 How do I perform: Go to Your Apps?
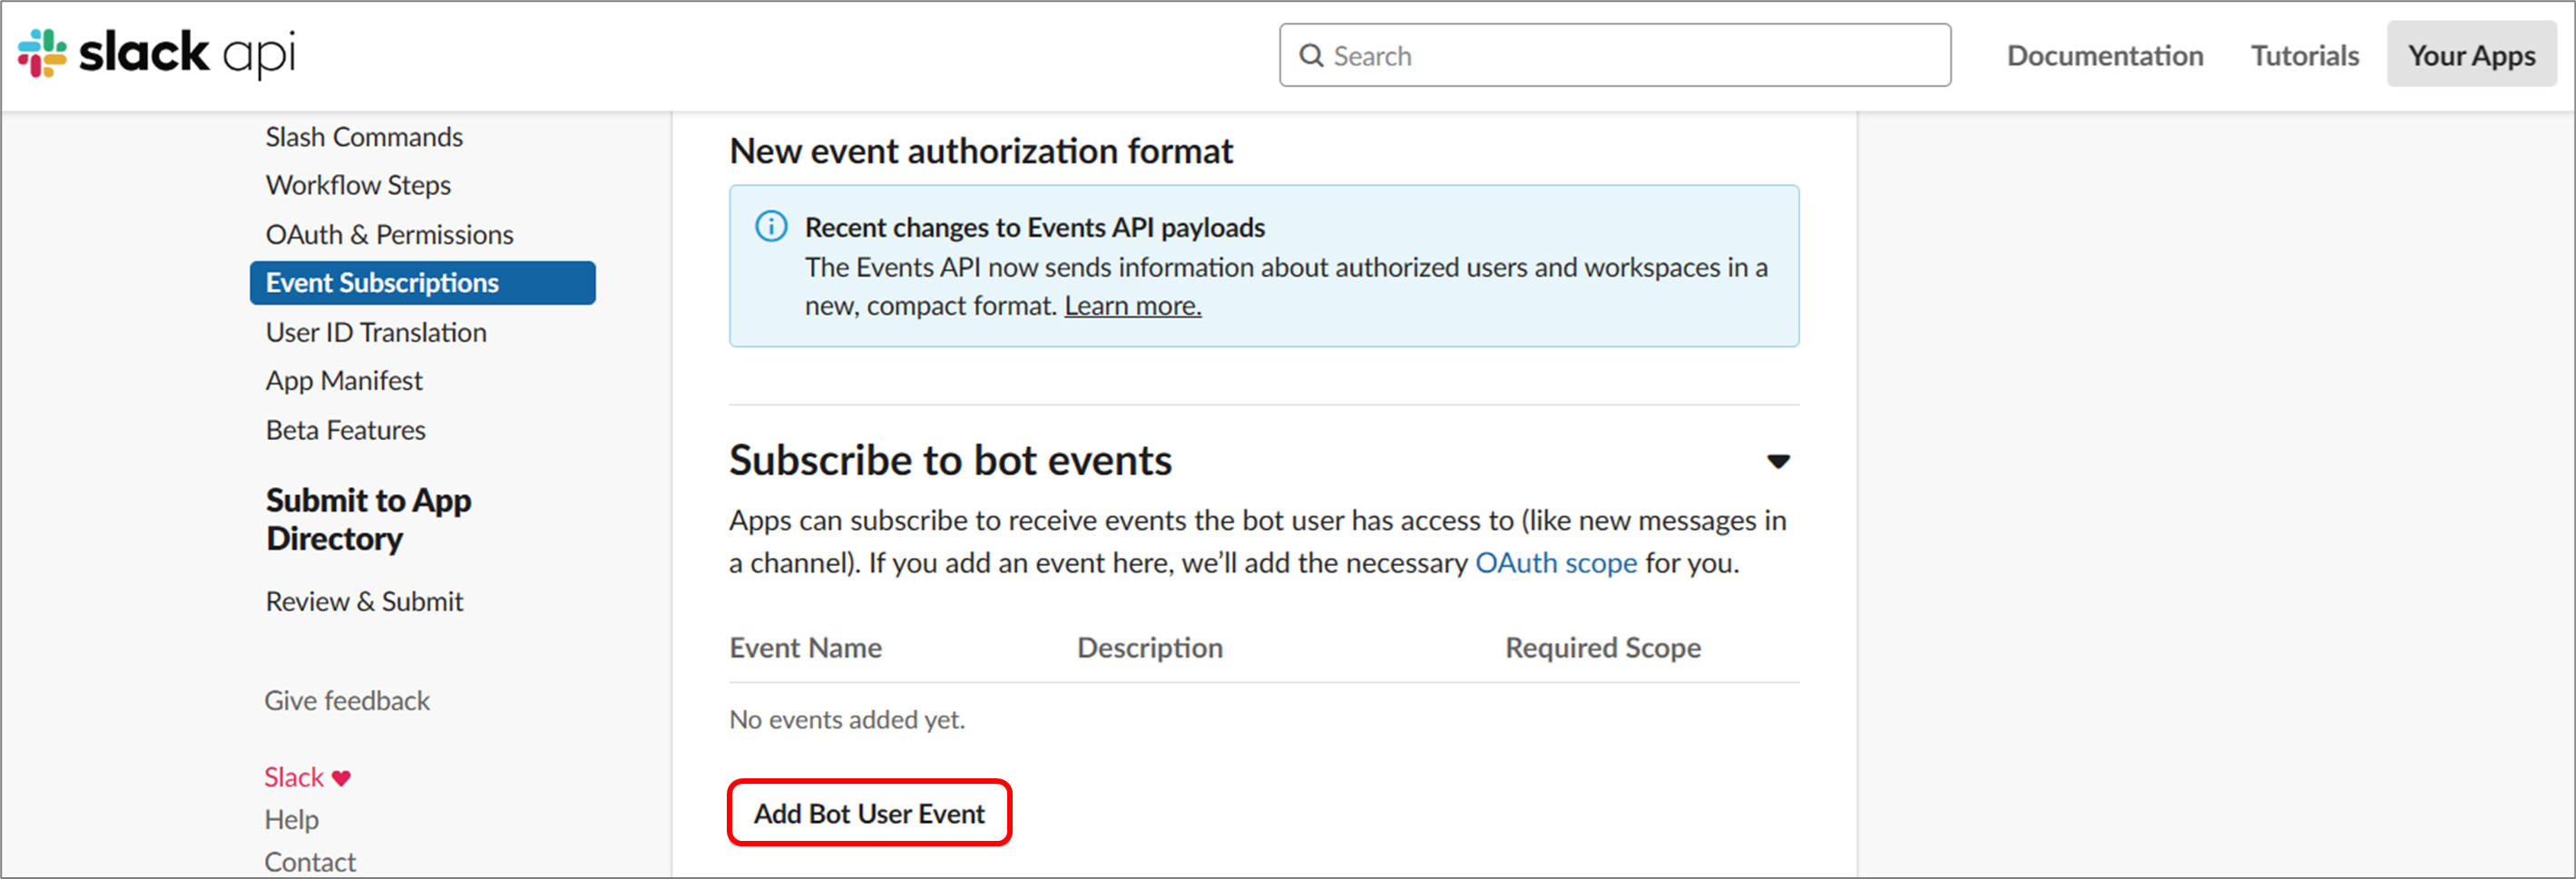[x=2471, y=55]
